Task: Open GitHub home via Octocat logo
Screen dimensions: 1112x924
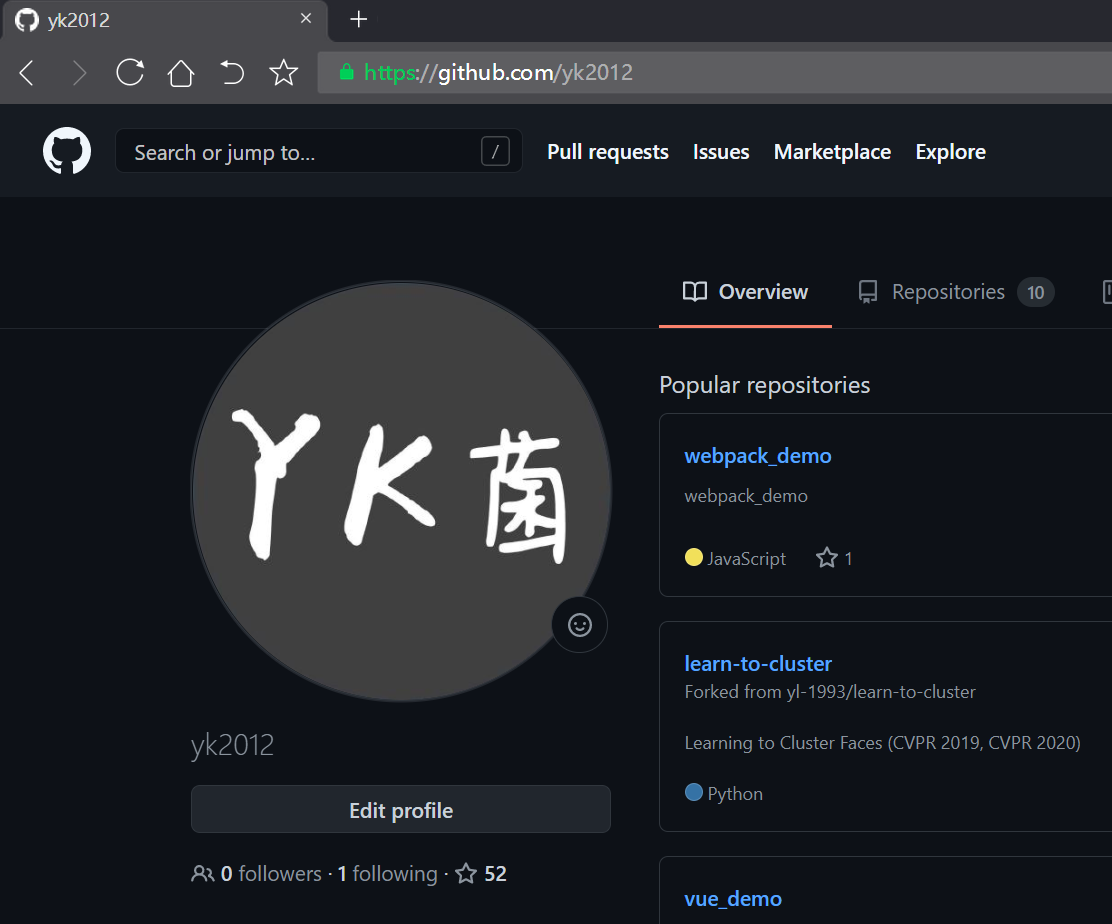Action: pos(67,150)
